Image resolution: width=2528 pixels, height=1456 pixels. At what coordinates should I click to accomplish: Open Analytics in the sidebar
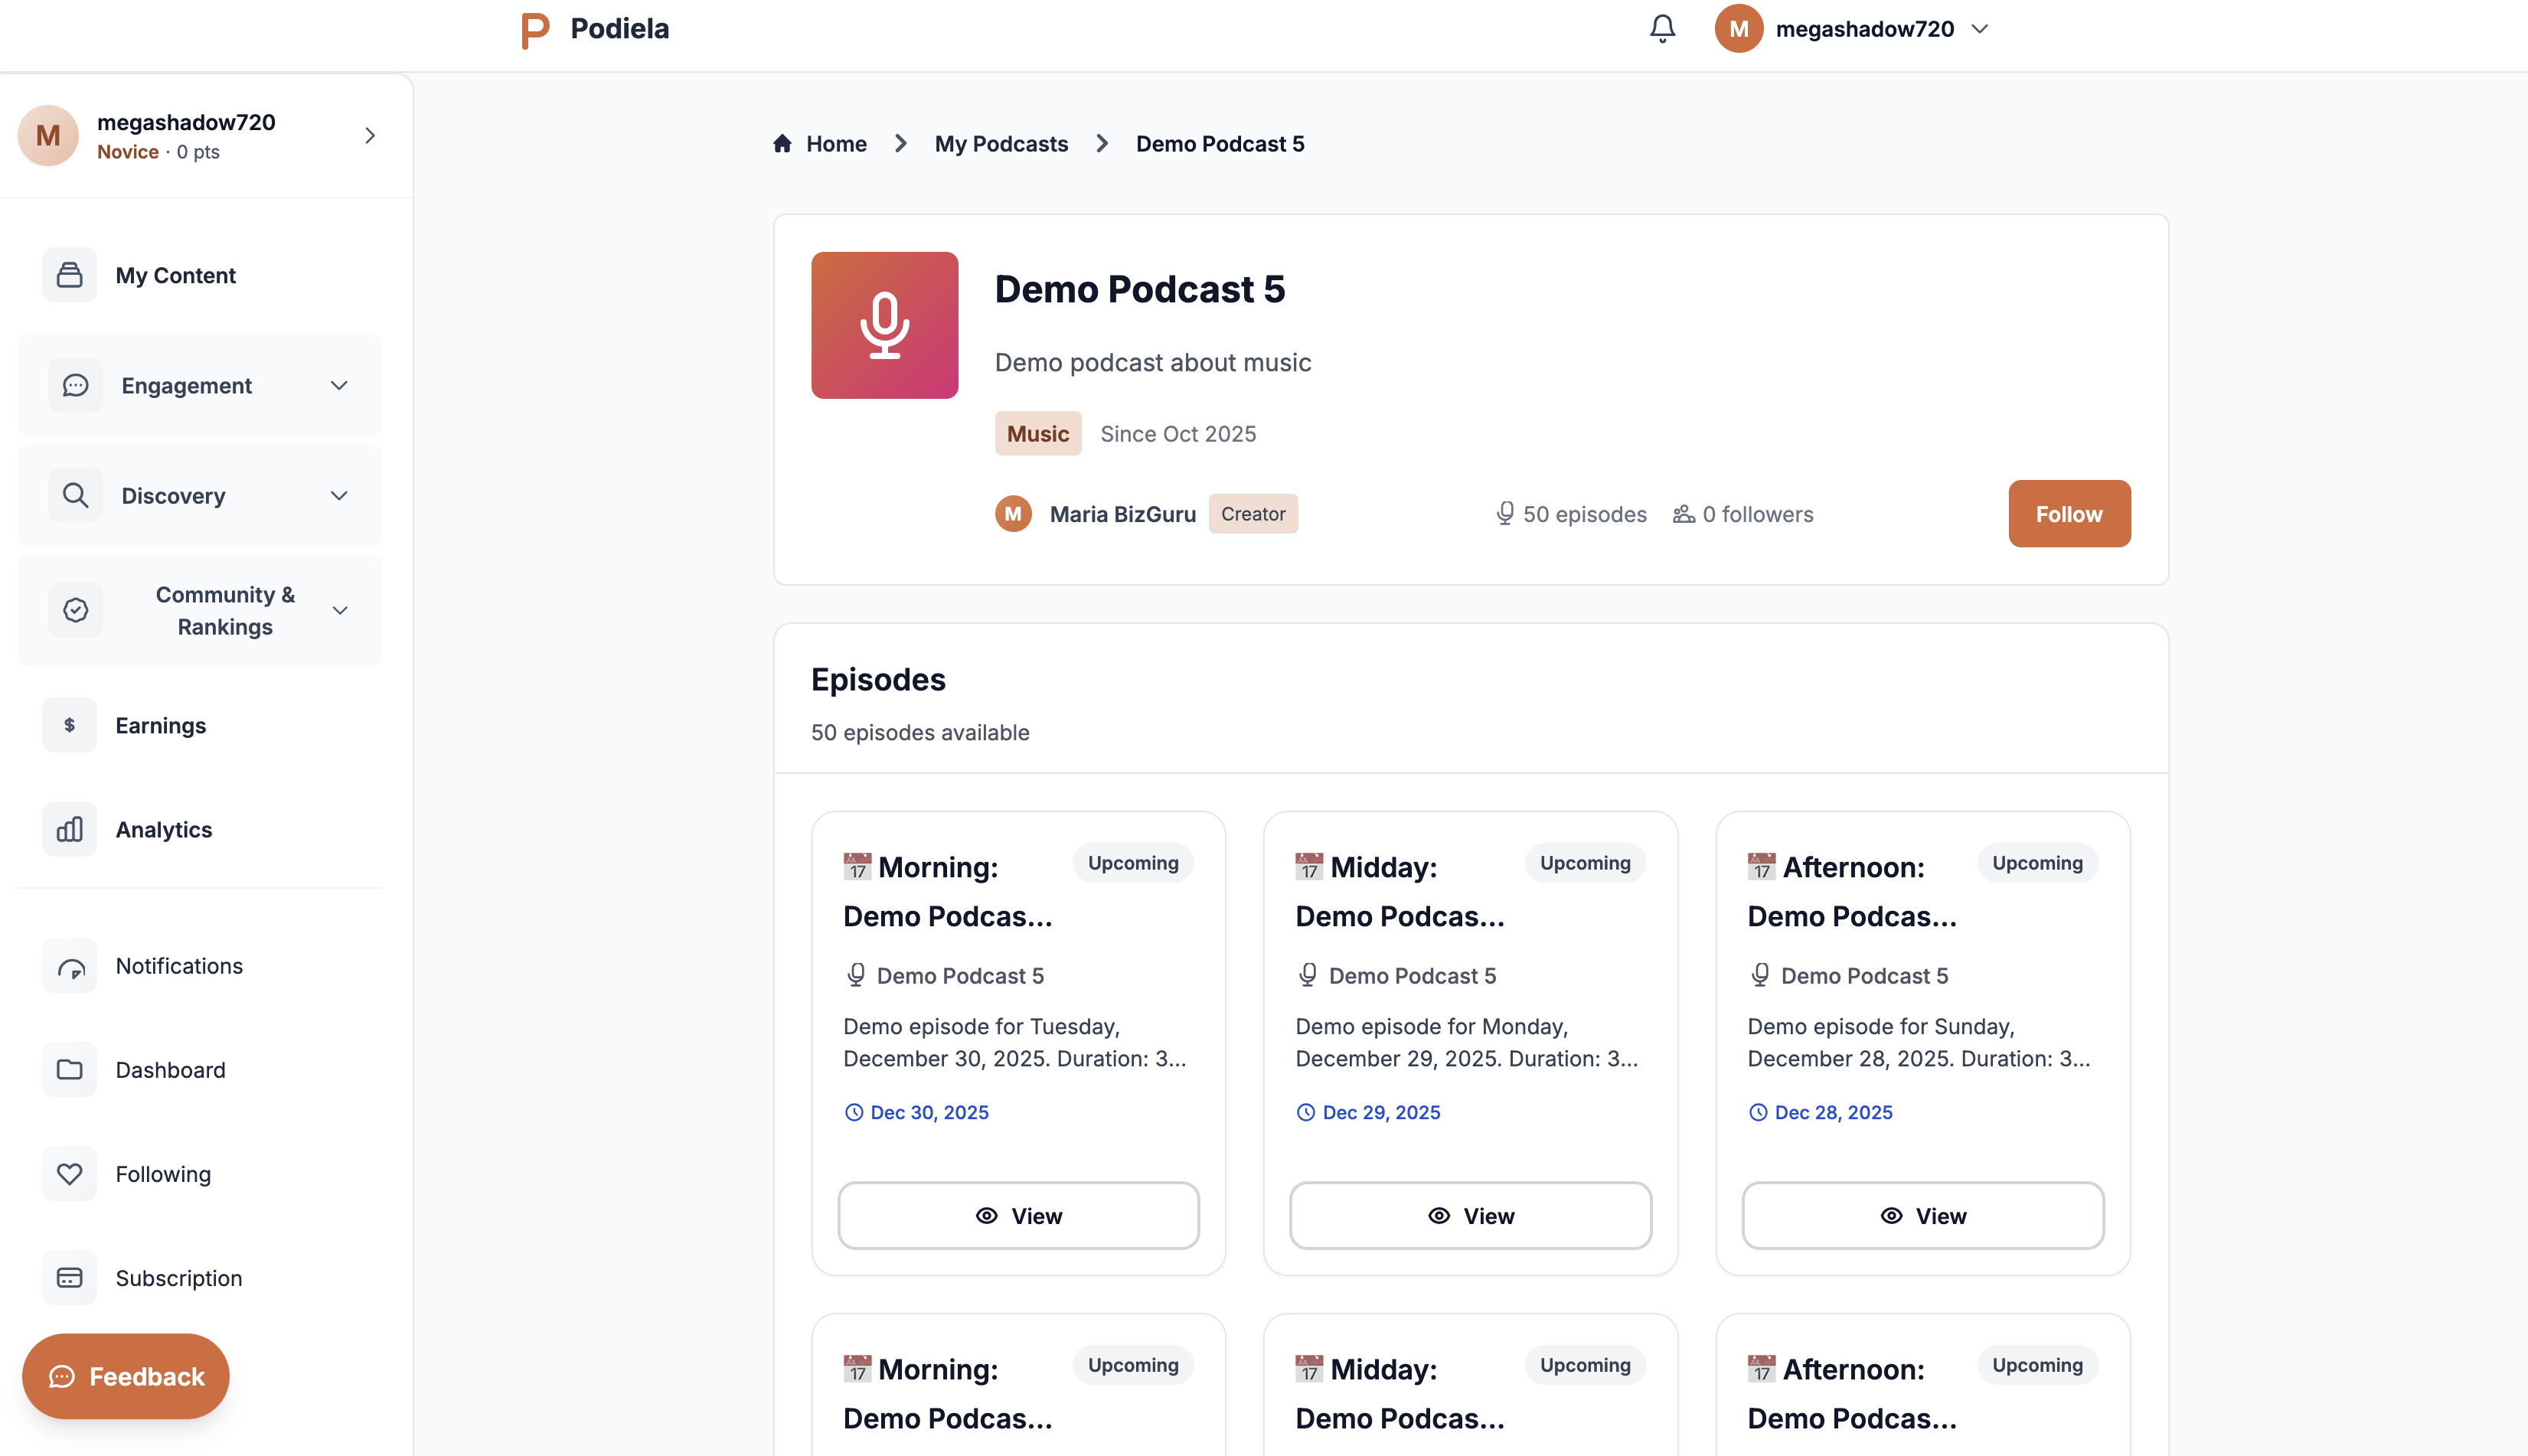tap(200, 830)
